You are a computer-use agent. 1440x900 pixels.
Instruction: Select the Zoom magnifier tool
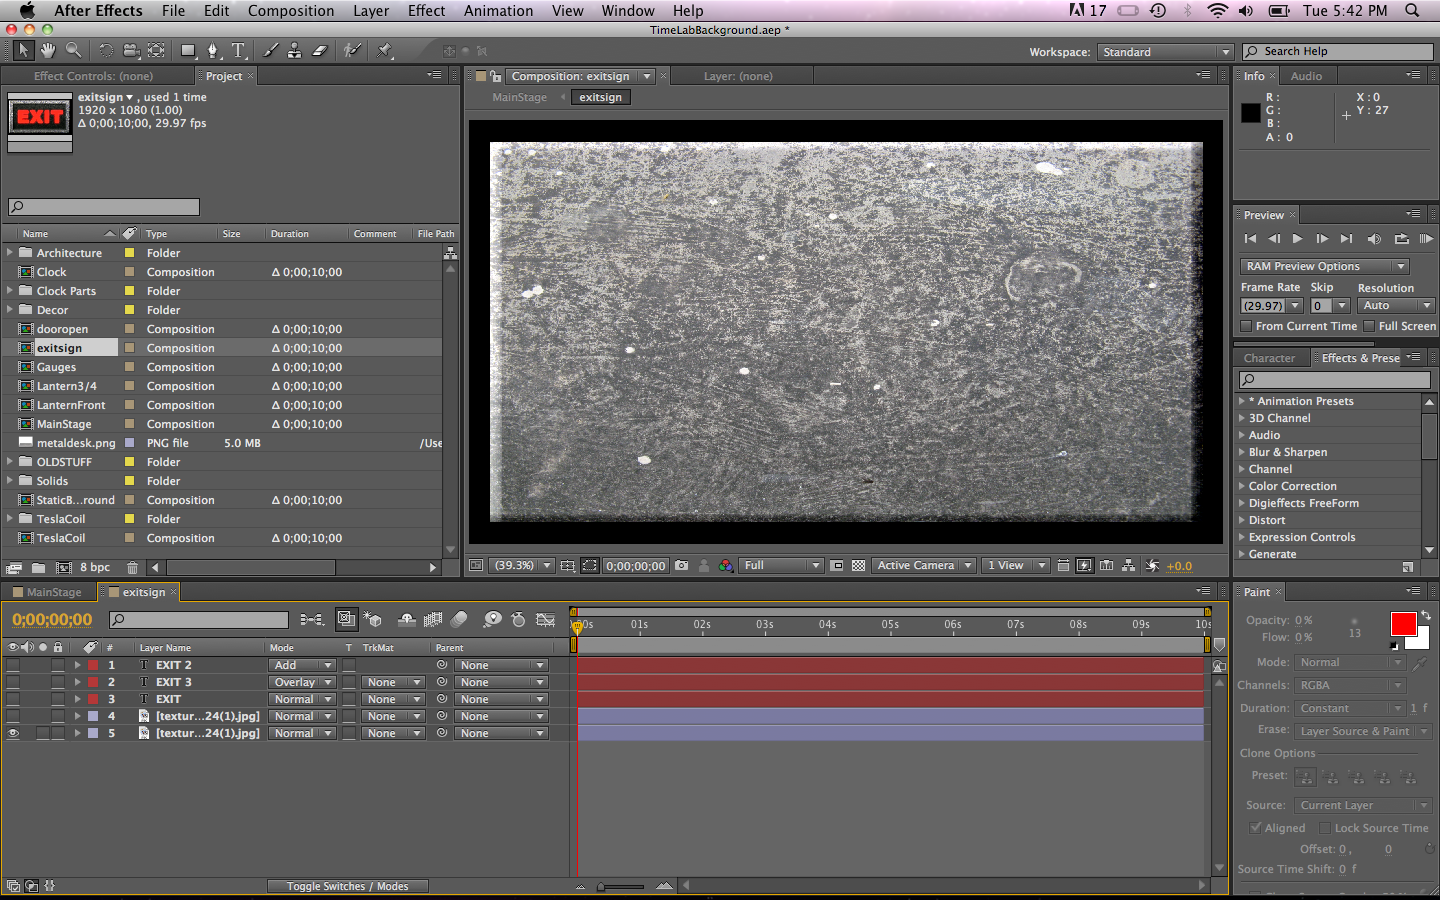point(74,50)
